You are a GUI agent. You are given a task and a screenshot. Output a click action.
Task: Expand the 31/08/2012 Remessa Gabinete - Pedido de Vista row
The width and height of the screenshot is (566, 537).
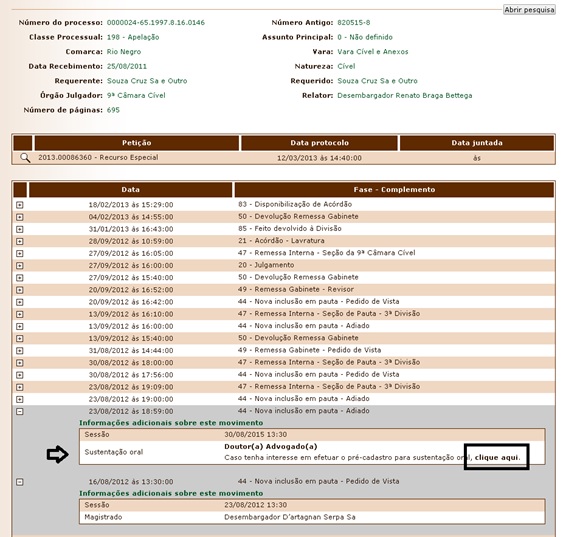pos(20,350)
